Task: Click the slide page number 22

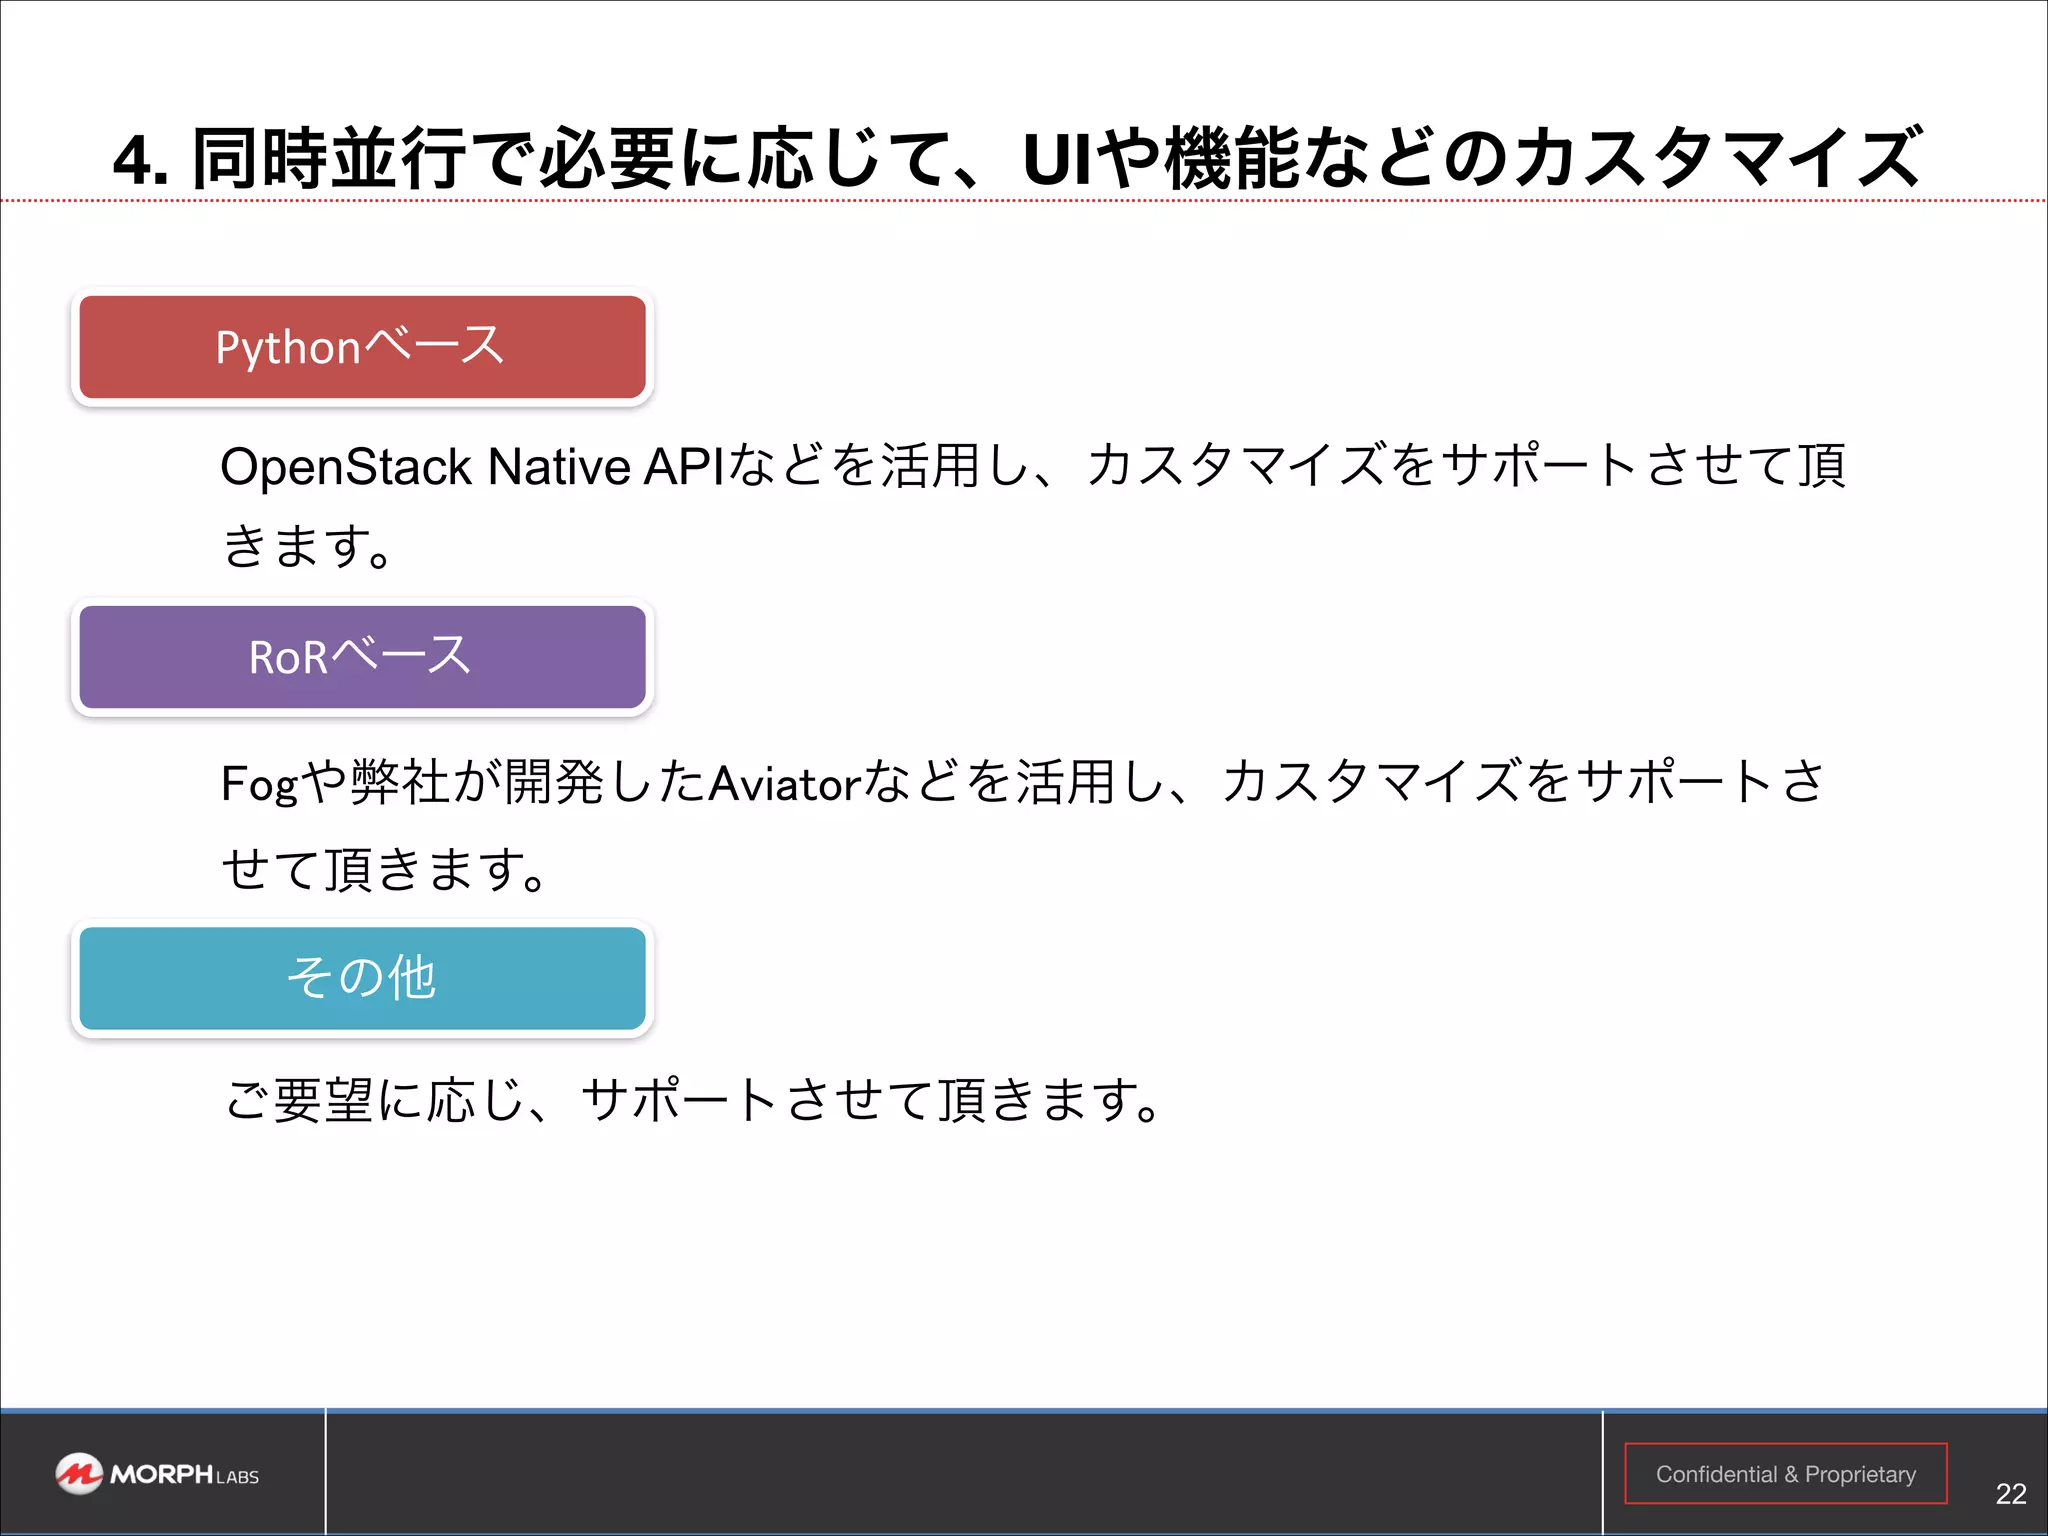Action: click(2010, 1493)
